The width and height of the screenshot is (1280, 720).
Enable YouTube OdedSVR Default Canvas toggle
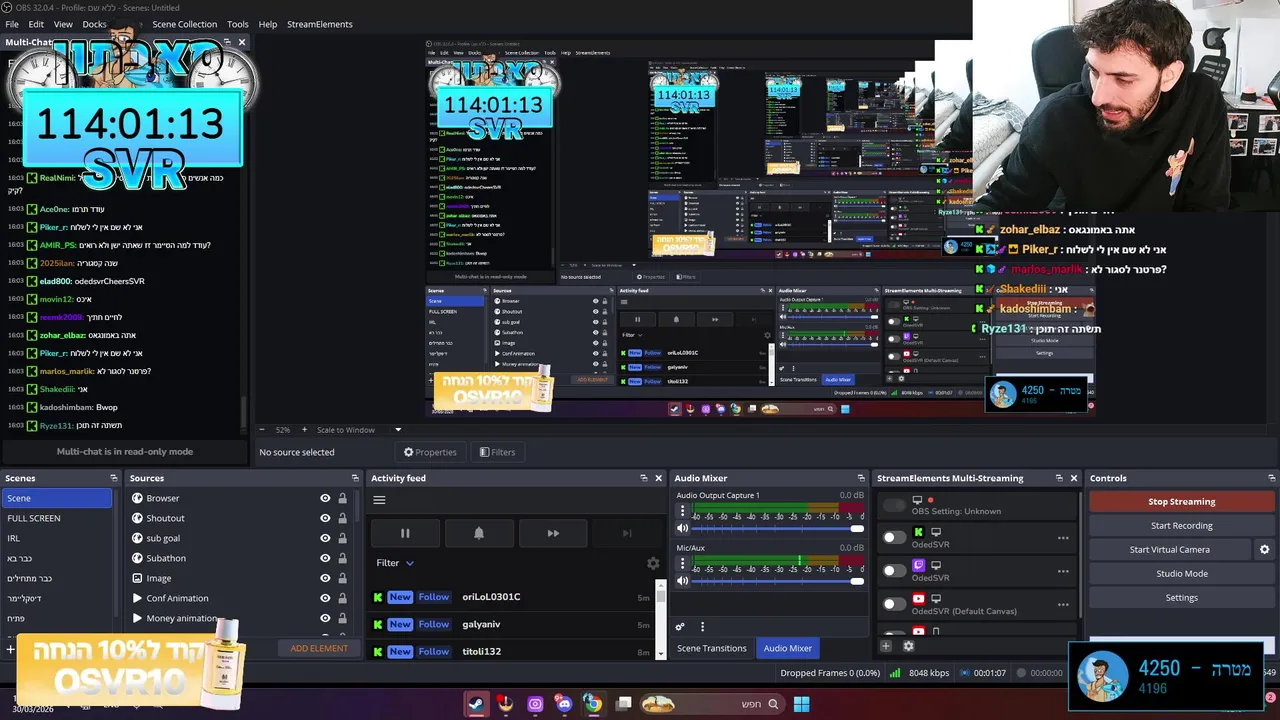894,604
